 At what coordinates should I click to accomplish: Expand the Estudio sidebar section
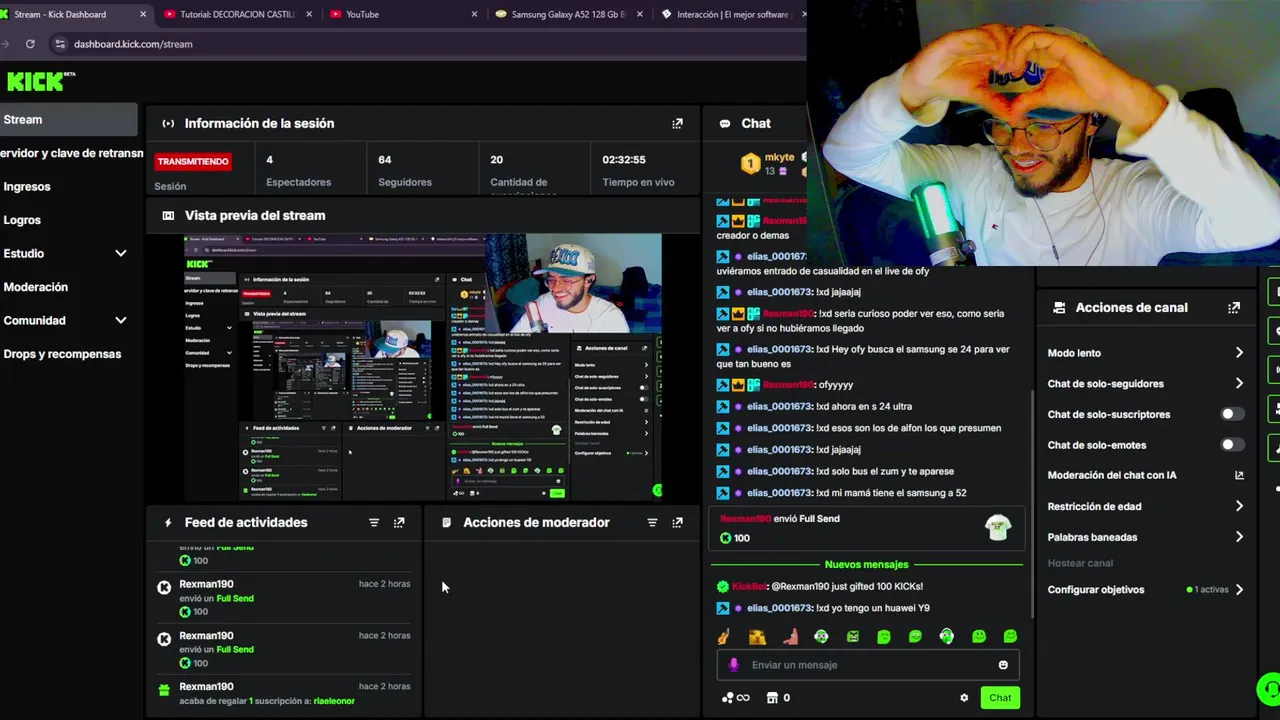pos(121,254)
